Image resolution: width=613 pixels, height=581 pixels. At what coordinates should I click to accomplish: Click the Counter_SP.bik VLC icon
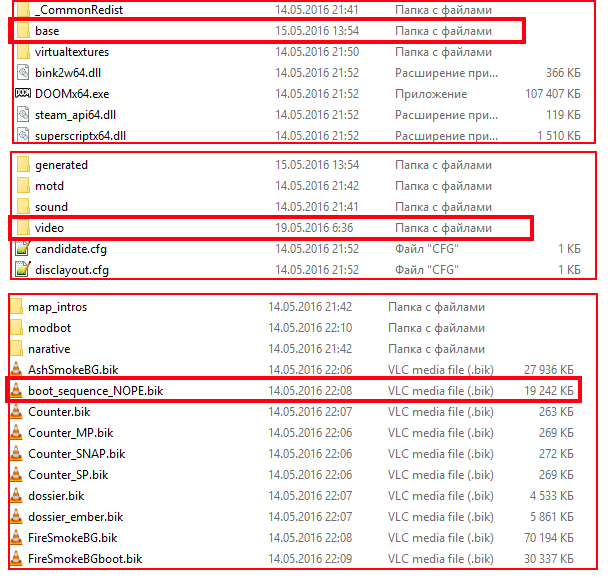click(x=16, y=474)
